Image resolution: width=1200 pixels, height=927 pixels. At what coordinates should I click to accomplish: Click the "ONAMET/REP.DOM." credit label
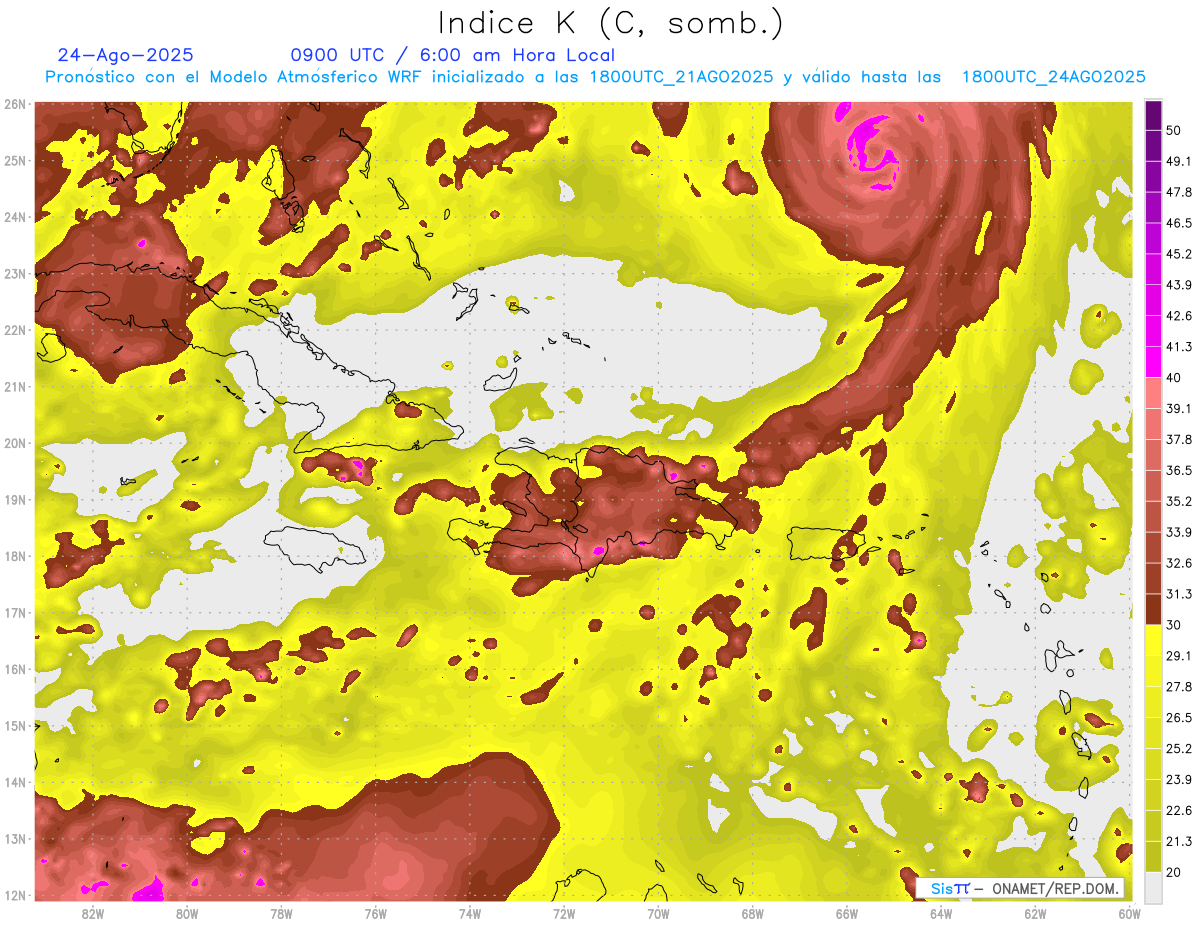click(x=1057, y=888)
